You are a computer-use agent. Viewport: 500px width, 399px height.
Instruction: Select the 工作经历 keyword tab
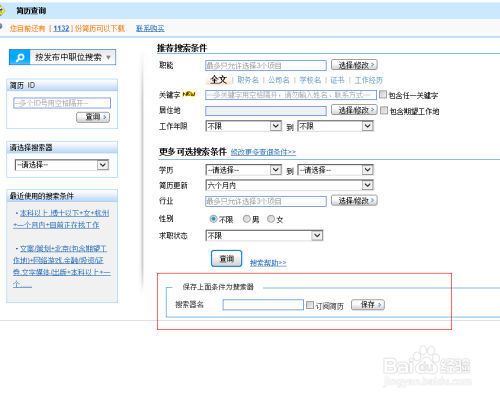click(x=369, y=80)
